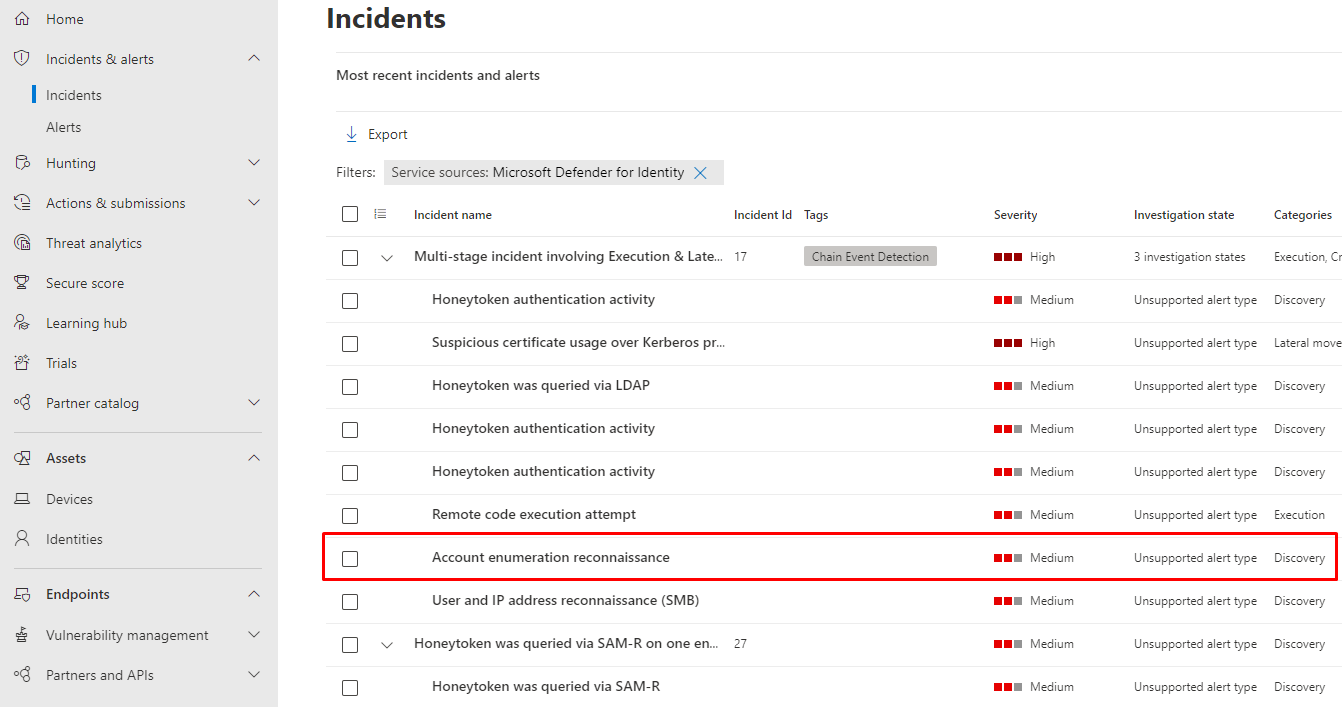
Task: Sort by the Severity column header
Action: click(x=1015, y=215)
